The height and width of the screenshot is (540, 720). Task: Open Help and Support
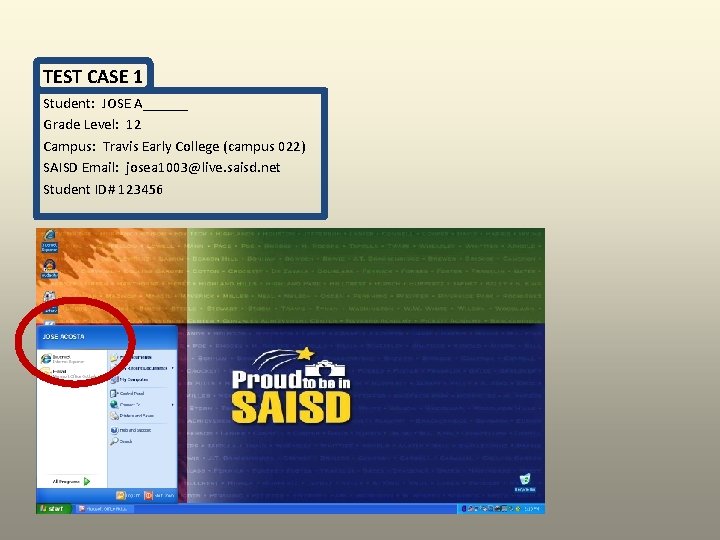pos(131,430)
